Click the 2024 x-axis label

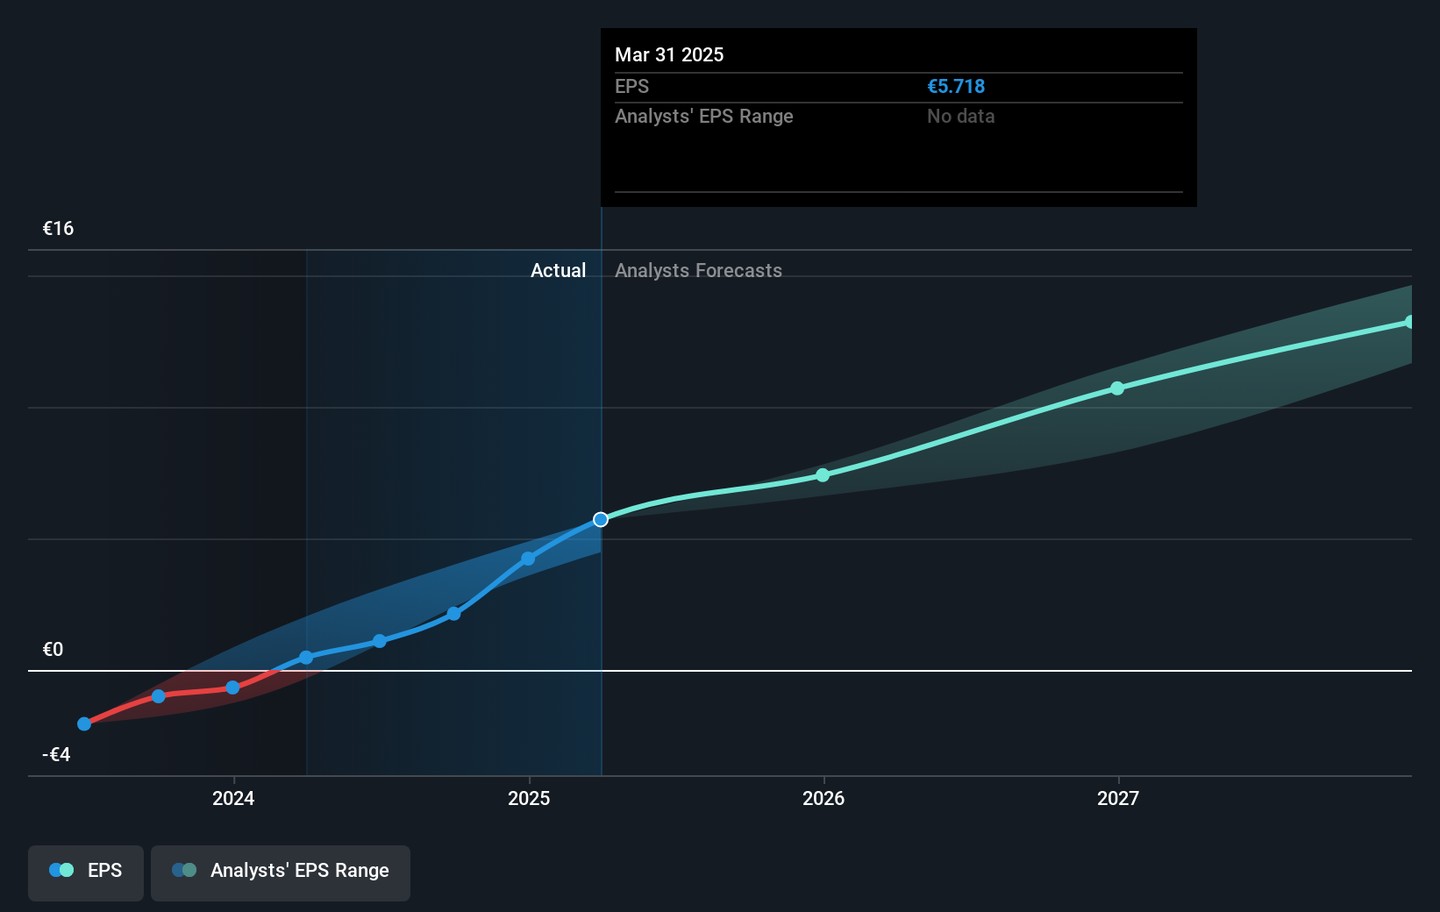tap(233, 798)
